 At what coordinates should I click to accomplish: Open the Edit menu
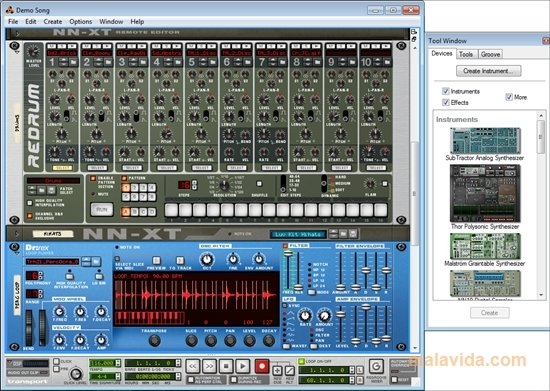click(31, 22)
